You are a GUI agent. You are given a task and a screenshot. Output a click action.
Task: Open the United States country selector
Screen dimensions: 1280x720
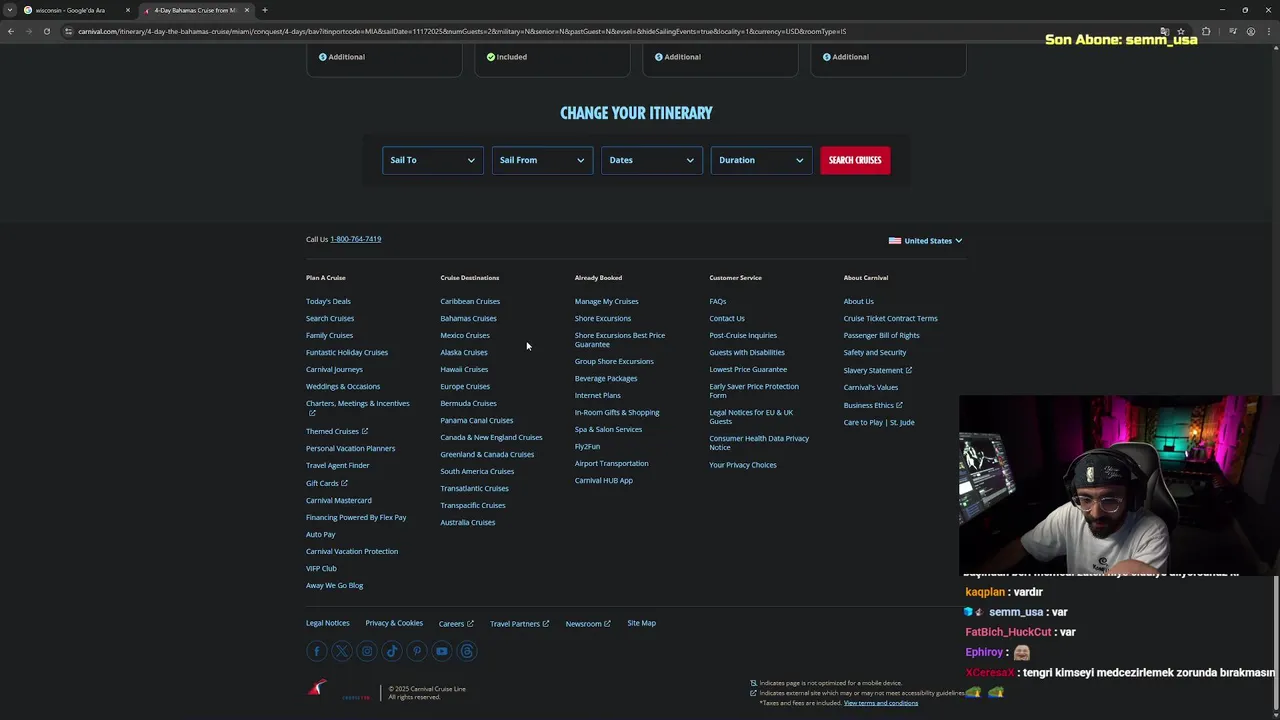(x=925, y=241)
